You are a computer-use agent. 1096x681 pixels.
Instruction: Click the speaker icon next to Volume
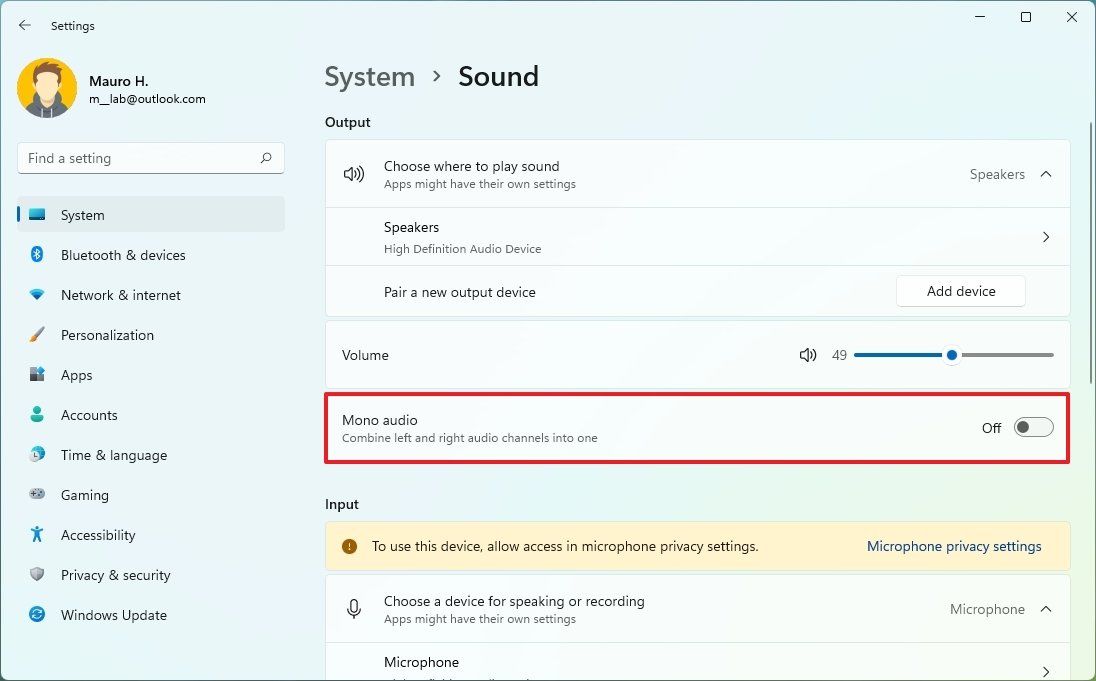[808, 355]
